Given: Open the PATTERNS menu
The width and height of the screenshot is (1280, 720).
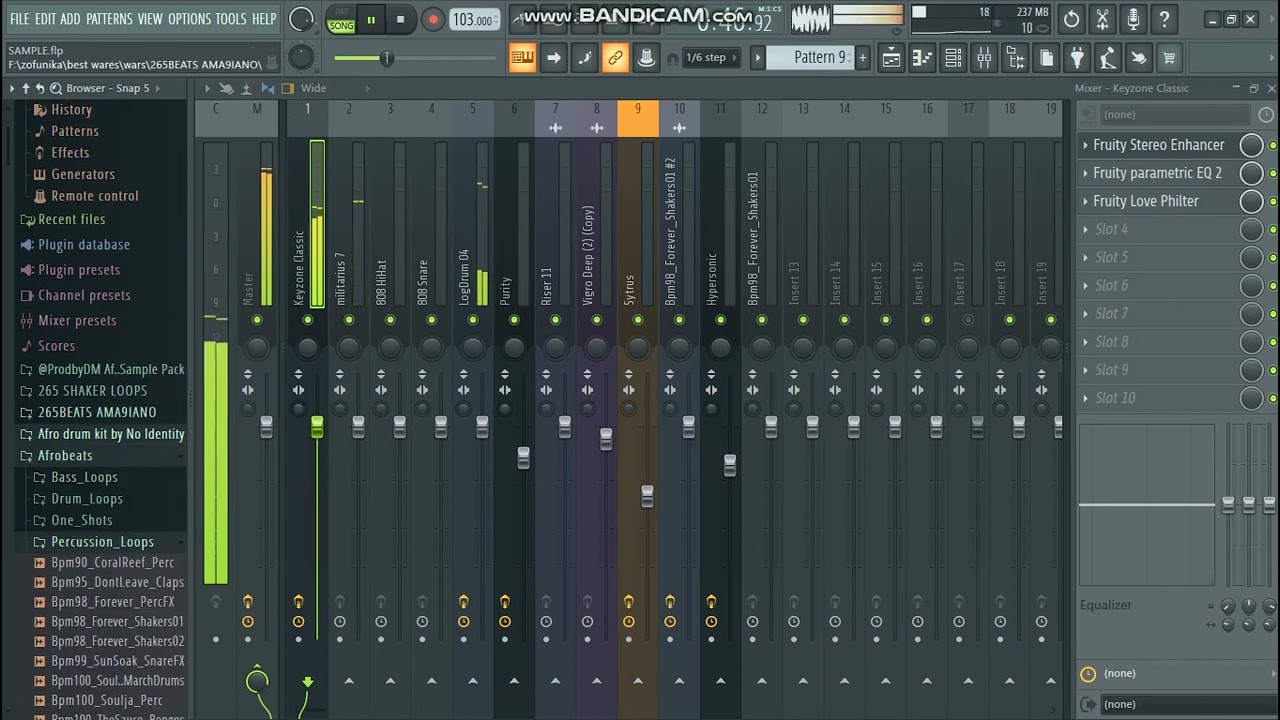Looking at the screenshot, I should point(109,19).
